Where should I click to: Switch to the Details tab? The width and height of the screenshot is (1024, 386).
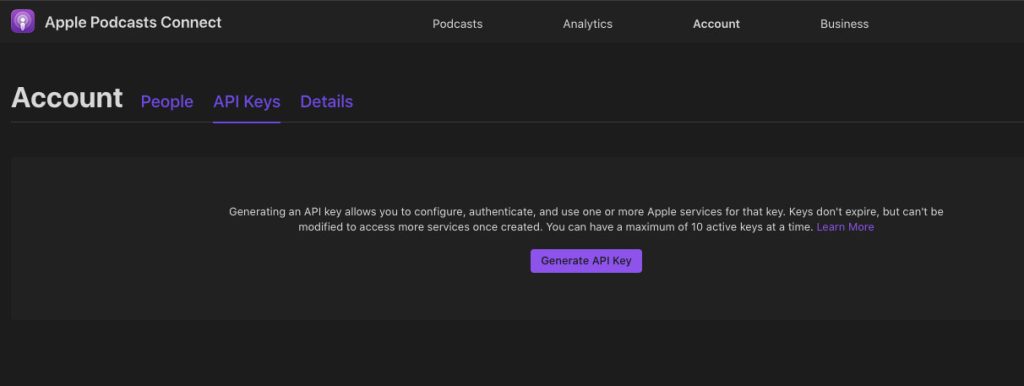point(327,102)
